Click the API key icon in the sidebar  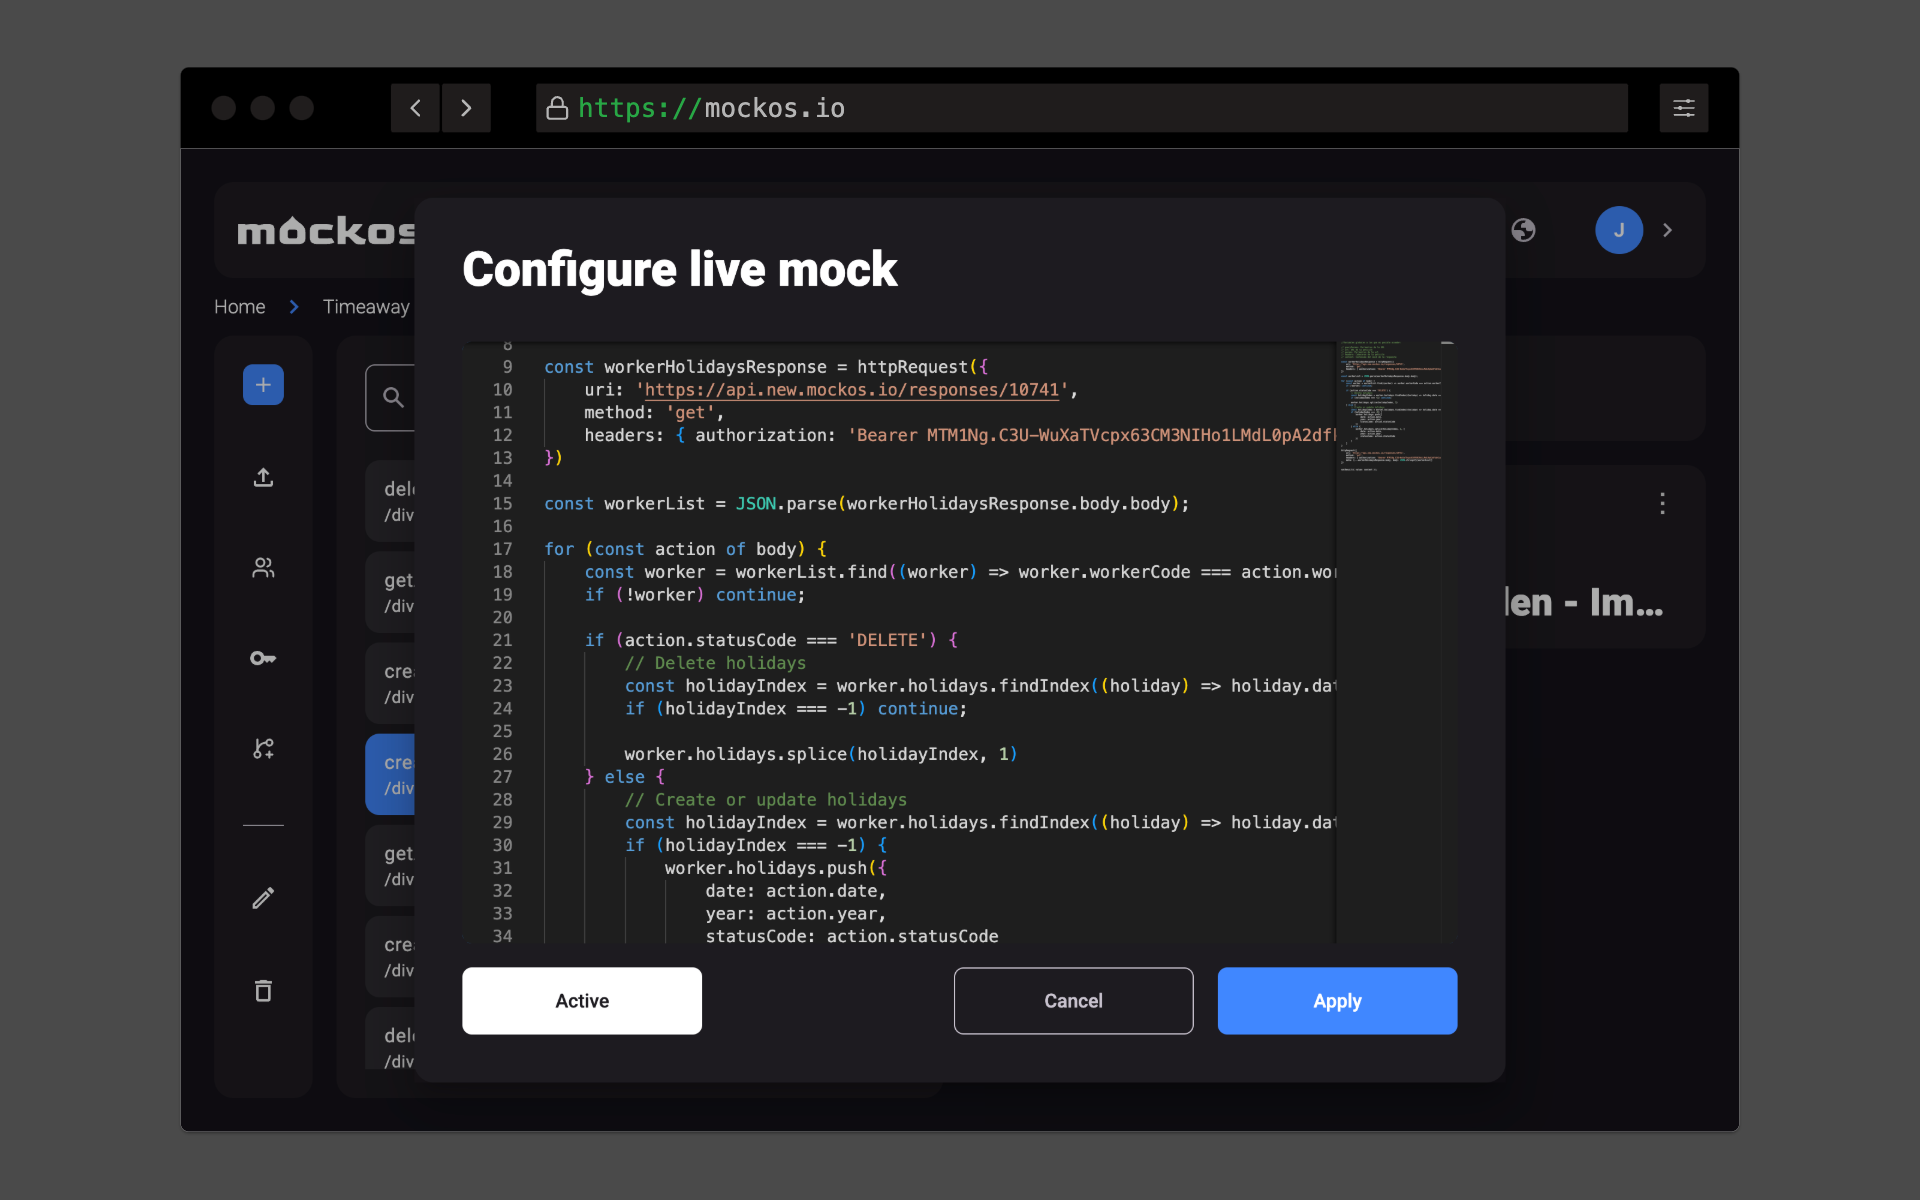[x=262, y=657]
